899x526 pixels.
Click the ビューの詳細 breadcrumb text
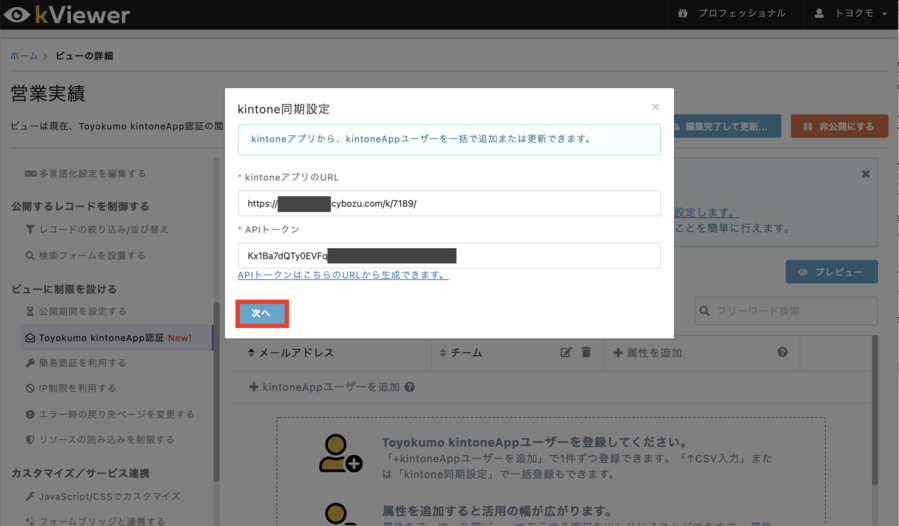click(x=84, y=56)
